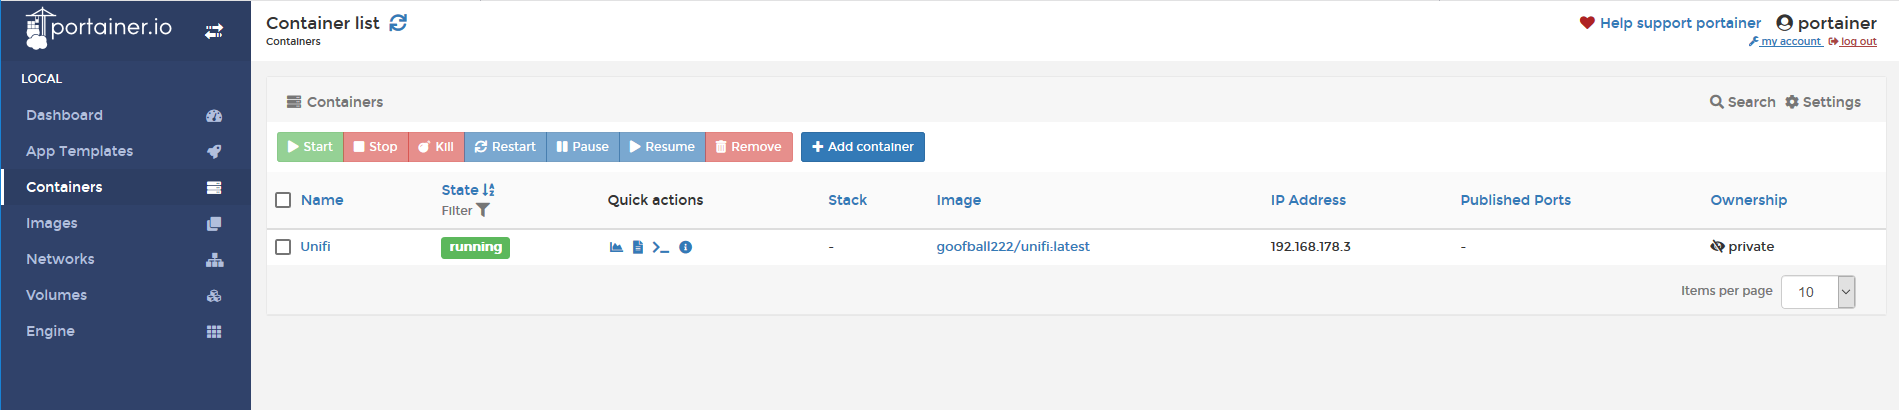
Task: Sort by the Image column header
Action: coord(959,200)
